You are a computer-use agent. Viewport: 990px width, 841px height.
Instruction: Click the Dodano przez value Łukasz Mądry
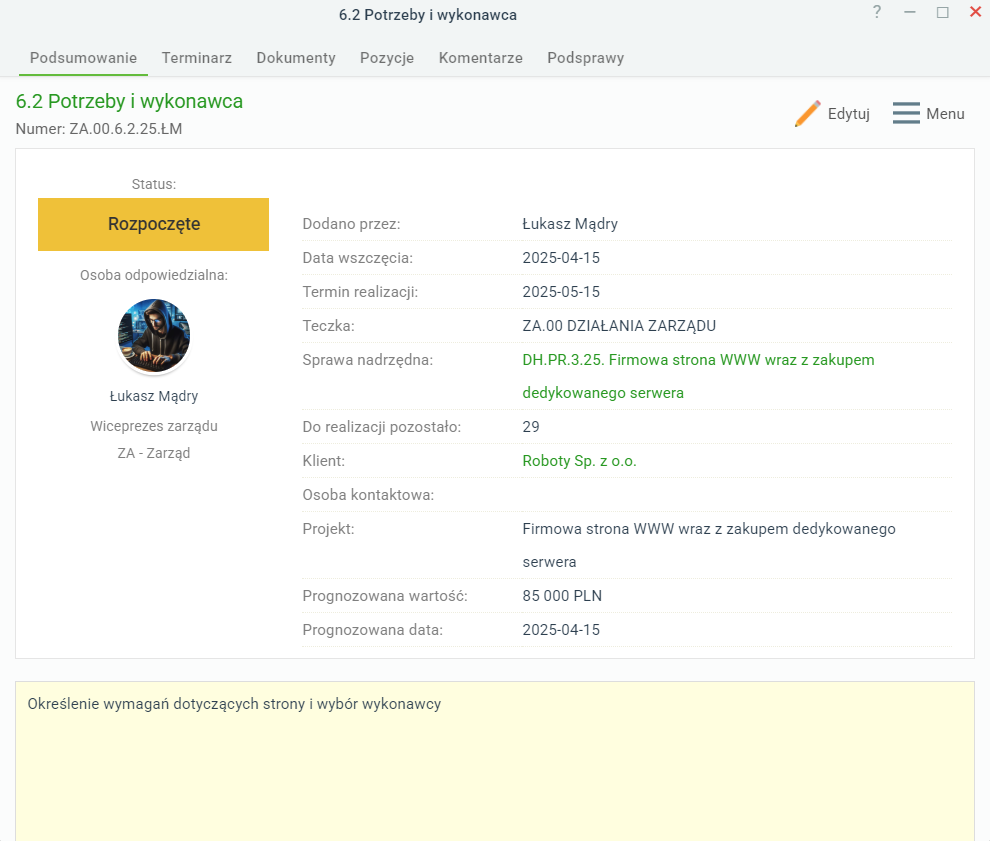click(570, 224)
